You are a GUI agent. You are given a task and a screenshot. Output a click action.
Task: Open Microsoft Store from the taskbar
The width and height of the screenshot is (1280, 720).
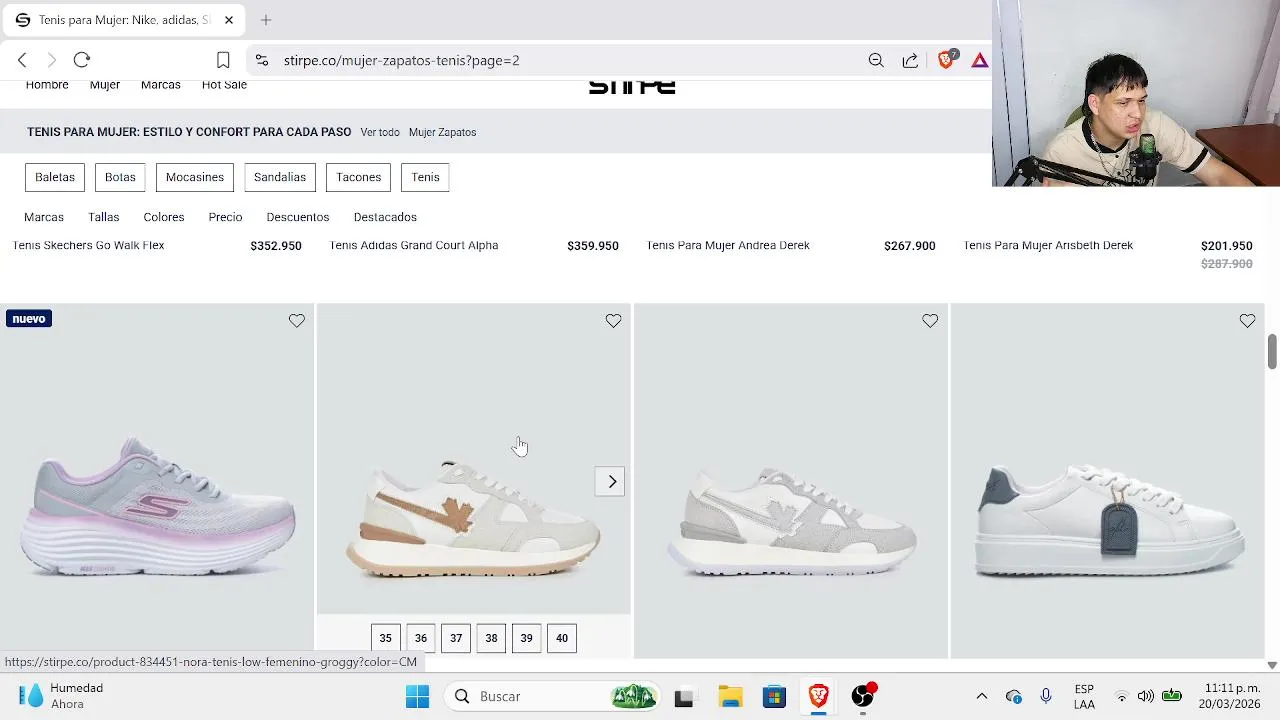(x=775, y=696)
